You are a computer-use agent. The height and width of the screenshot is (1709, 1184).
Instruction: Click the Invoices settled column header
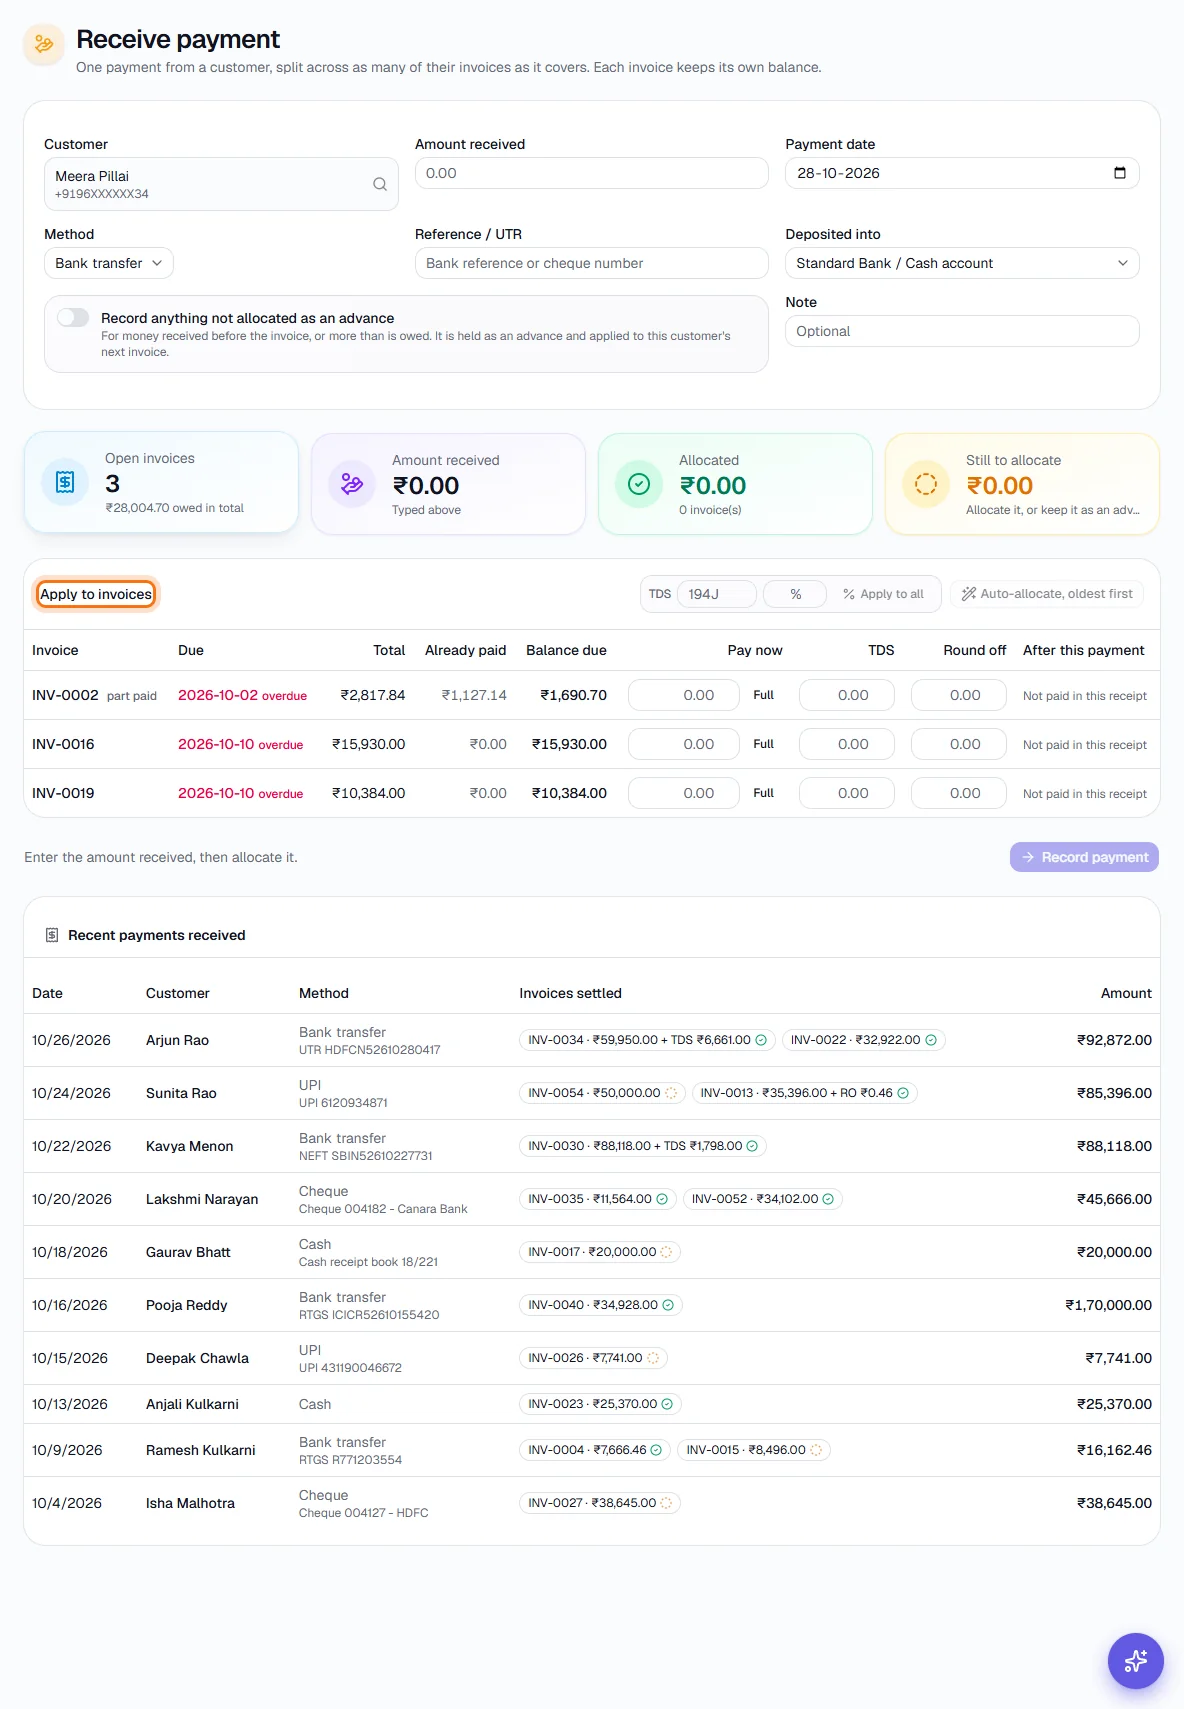click(x=570, y=993)
